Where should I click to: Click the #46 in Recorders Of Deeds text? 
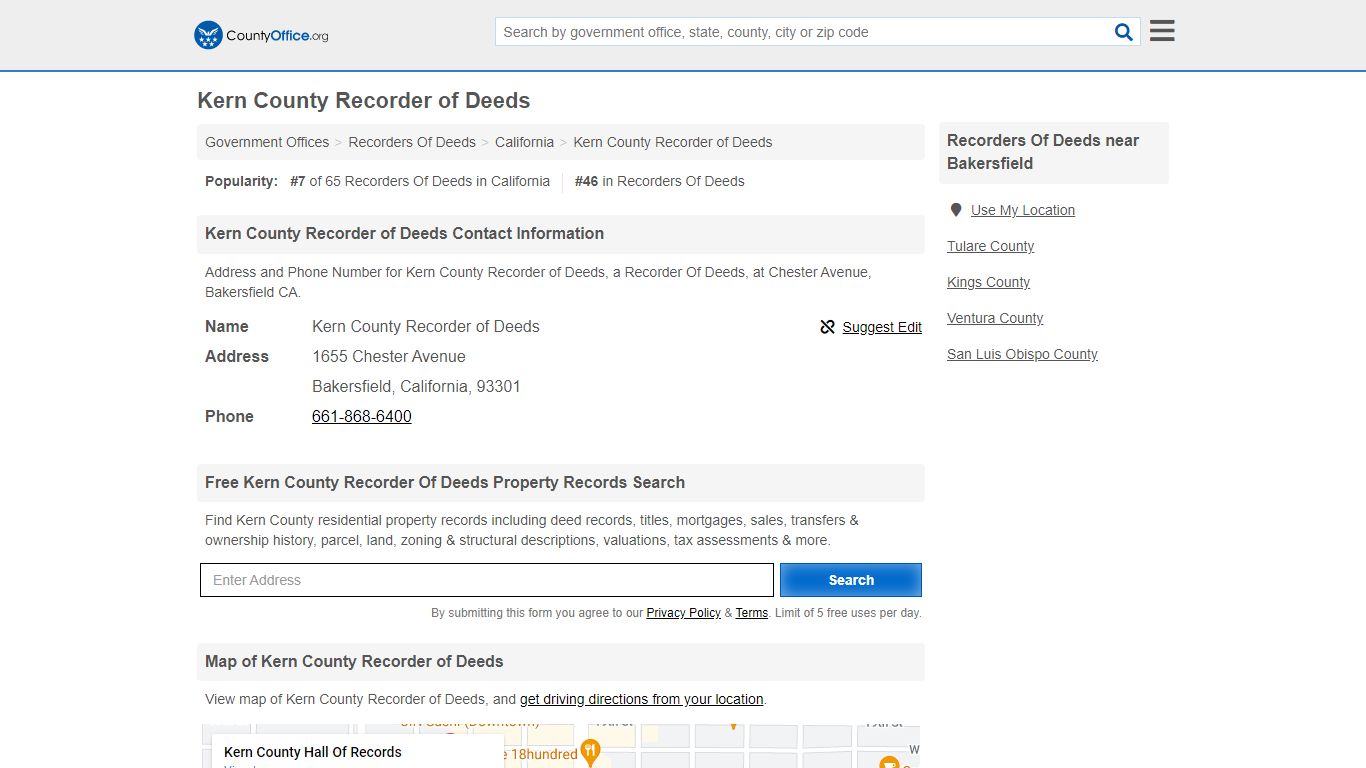[660, 181]
